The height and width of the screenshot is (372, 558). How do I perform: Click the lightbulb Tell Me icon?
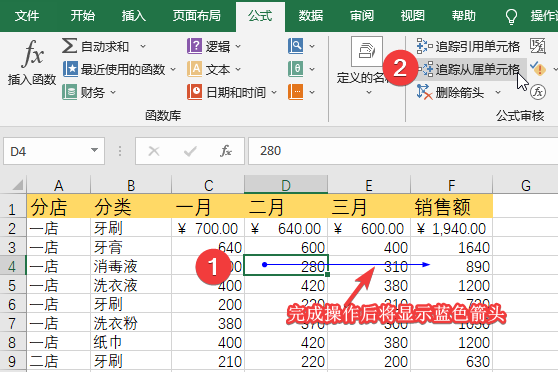[511, 16]
